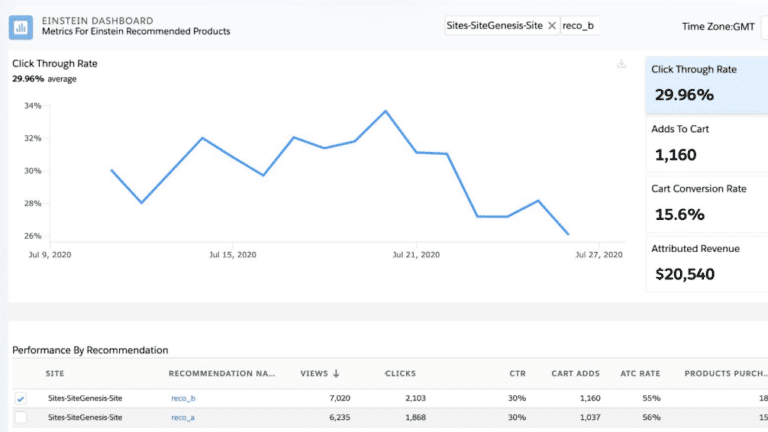Click the 55% ATC rate cell

point(651,398)
